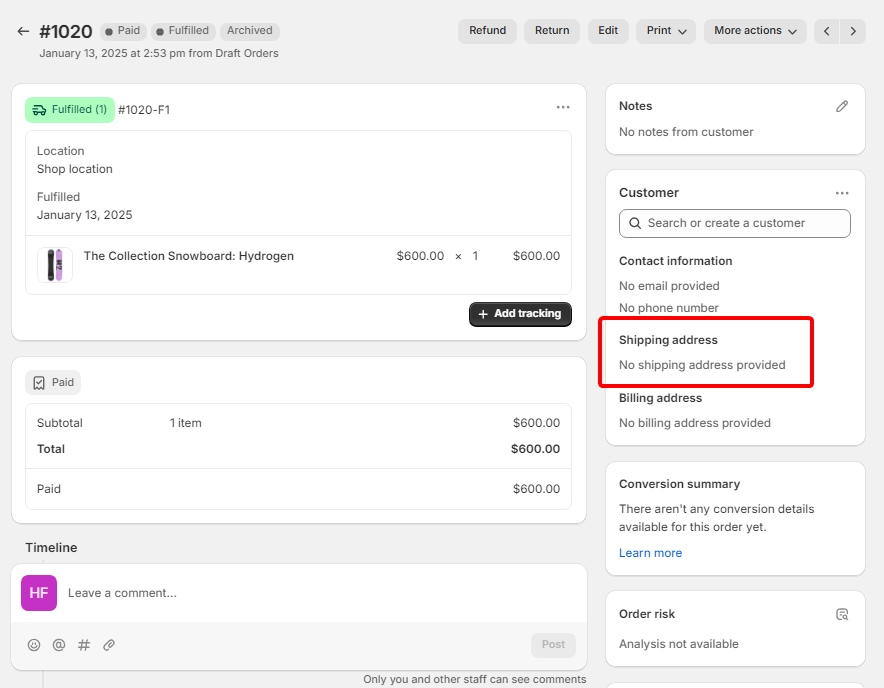Click the Return button
The width and height of the screenshot is (884, 688).
click(551, 31)
